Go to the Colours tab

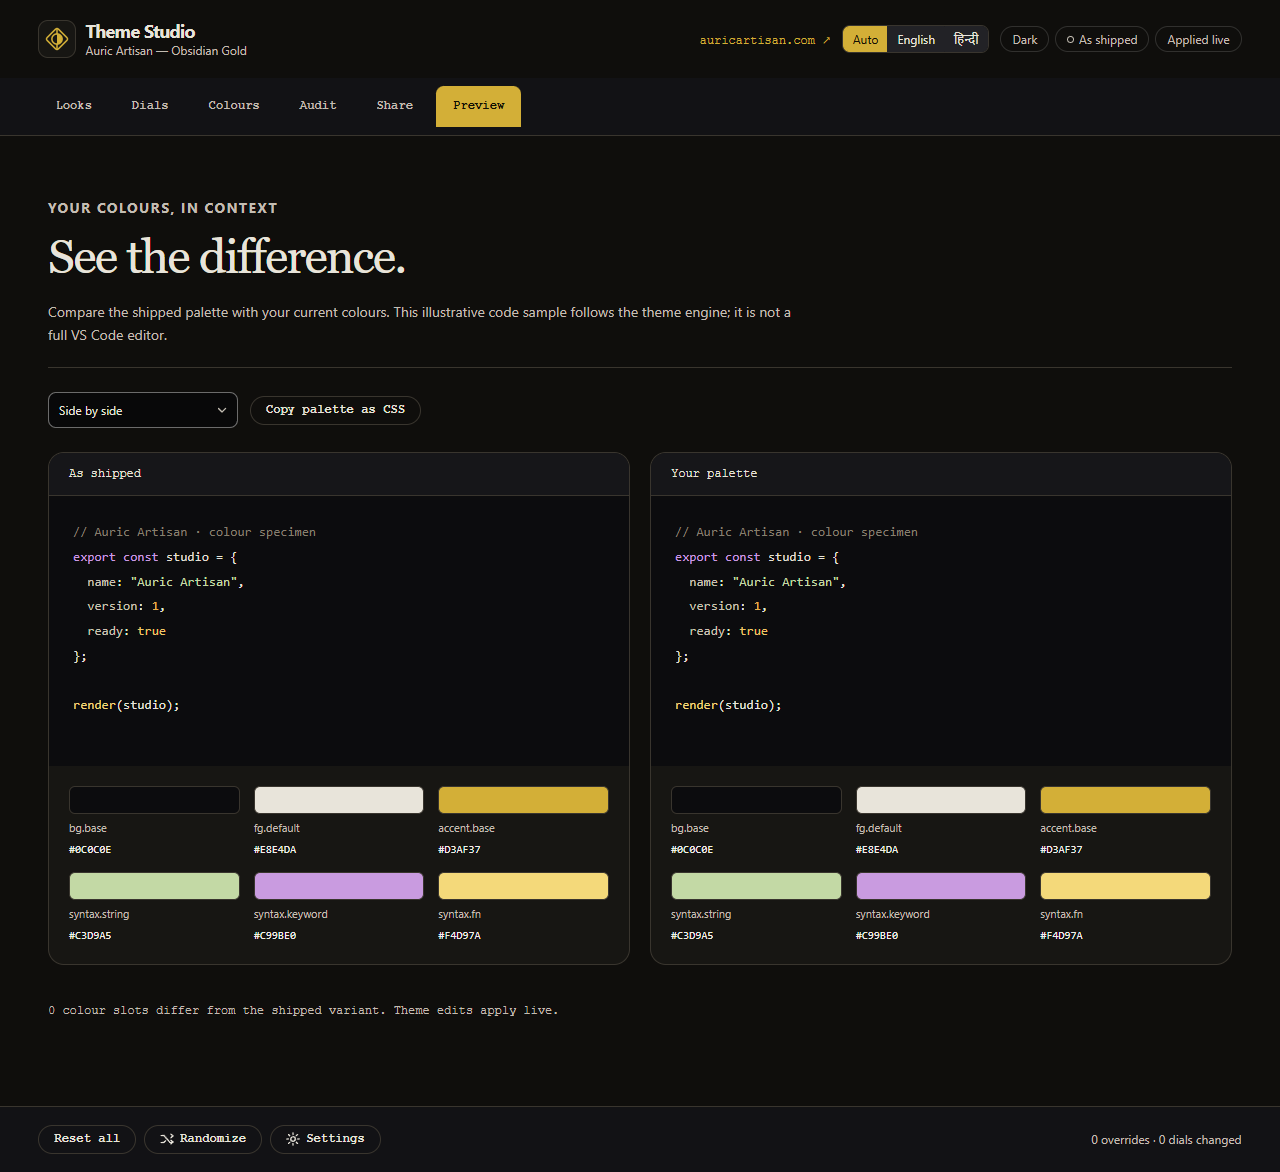234,106
